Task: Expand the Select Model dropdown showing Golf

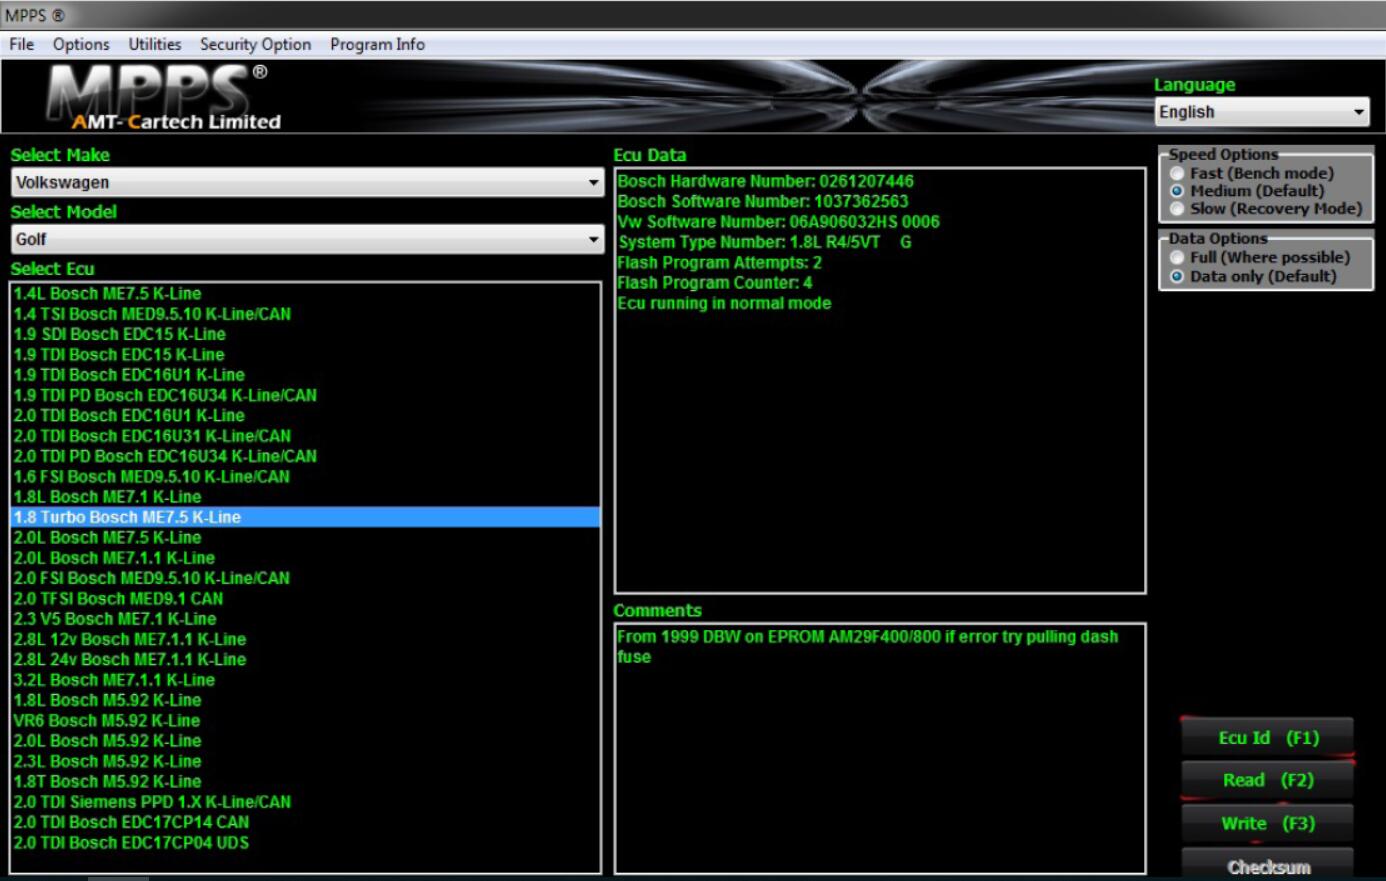Action: tap(307, 239)
